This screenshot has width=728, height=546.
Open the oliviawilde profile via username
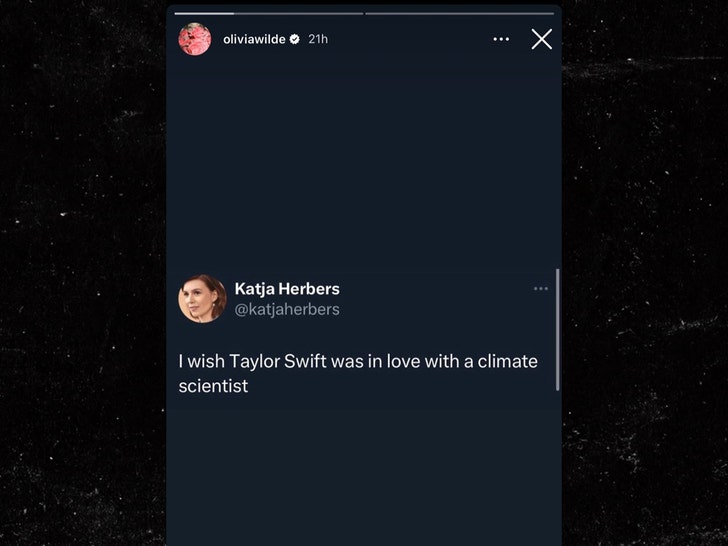coord(254,39)
